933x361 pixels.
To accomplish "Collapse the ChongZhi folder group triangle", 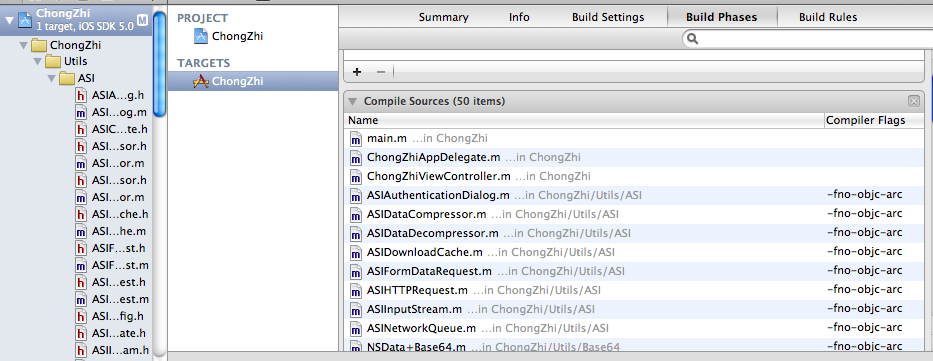I will [x=24, y=45].
